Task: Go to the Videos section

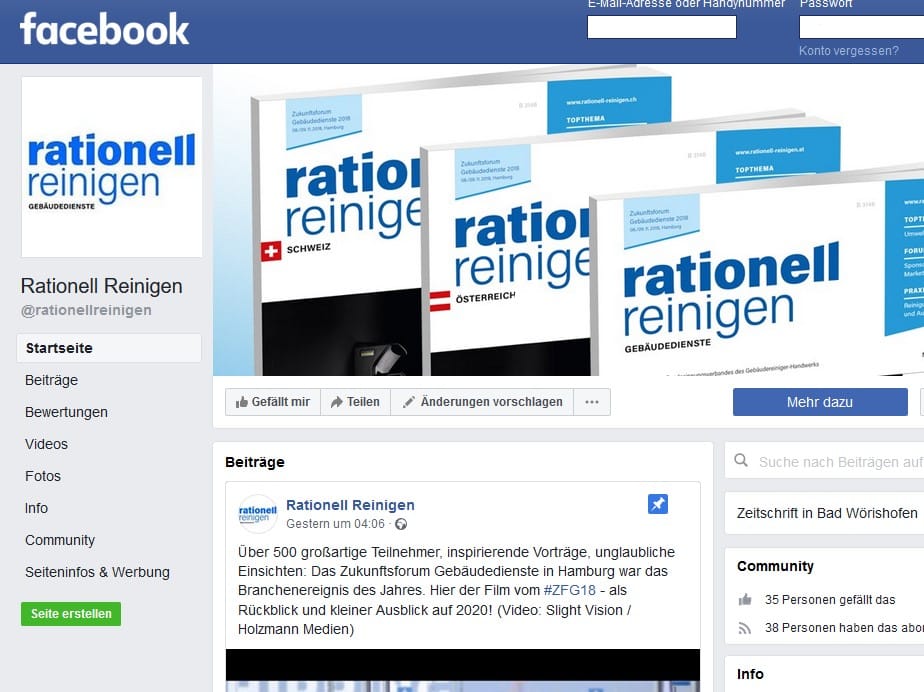Action: 46,444
